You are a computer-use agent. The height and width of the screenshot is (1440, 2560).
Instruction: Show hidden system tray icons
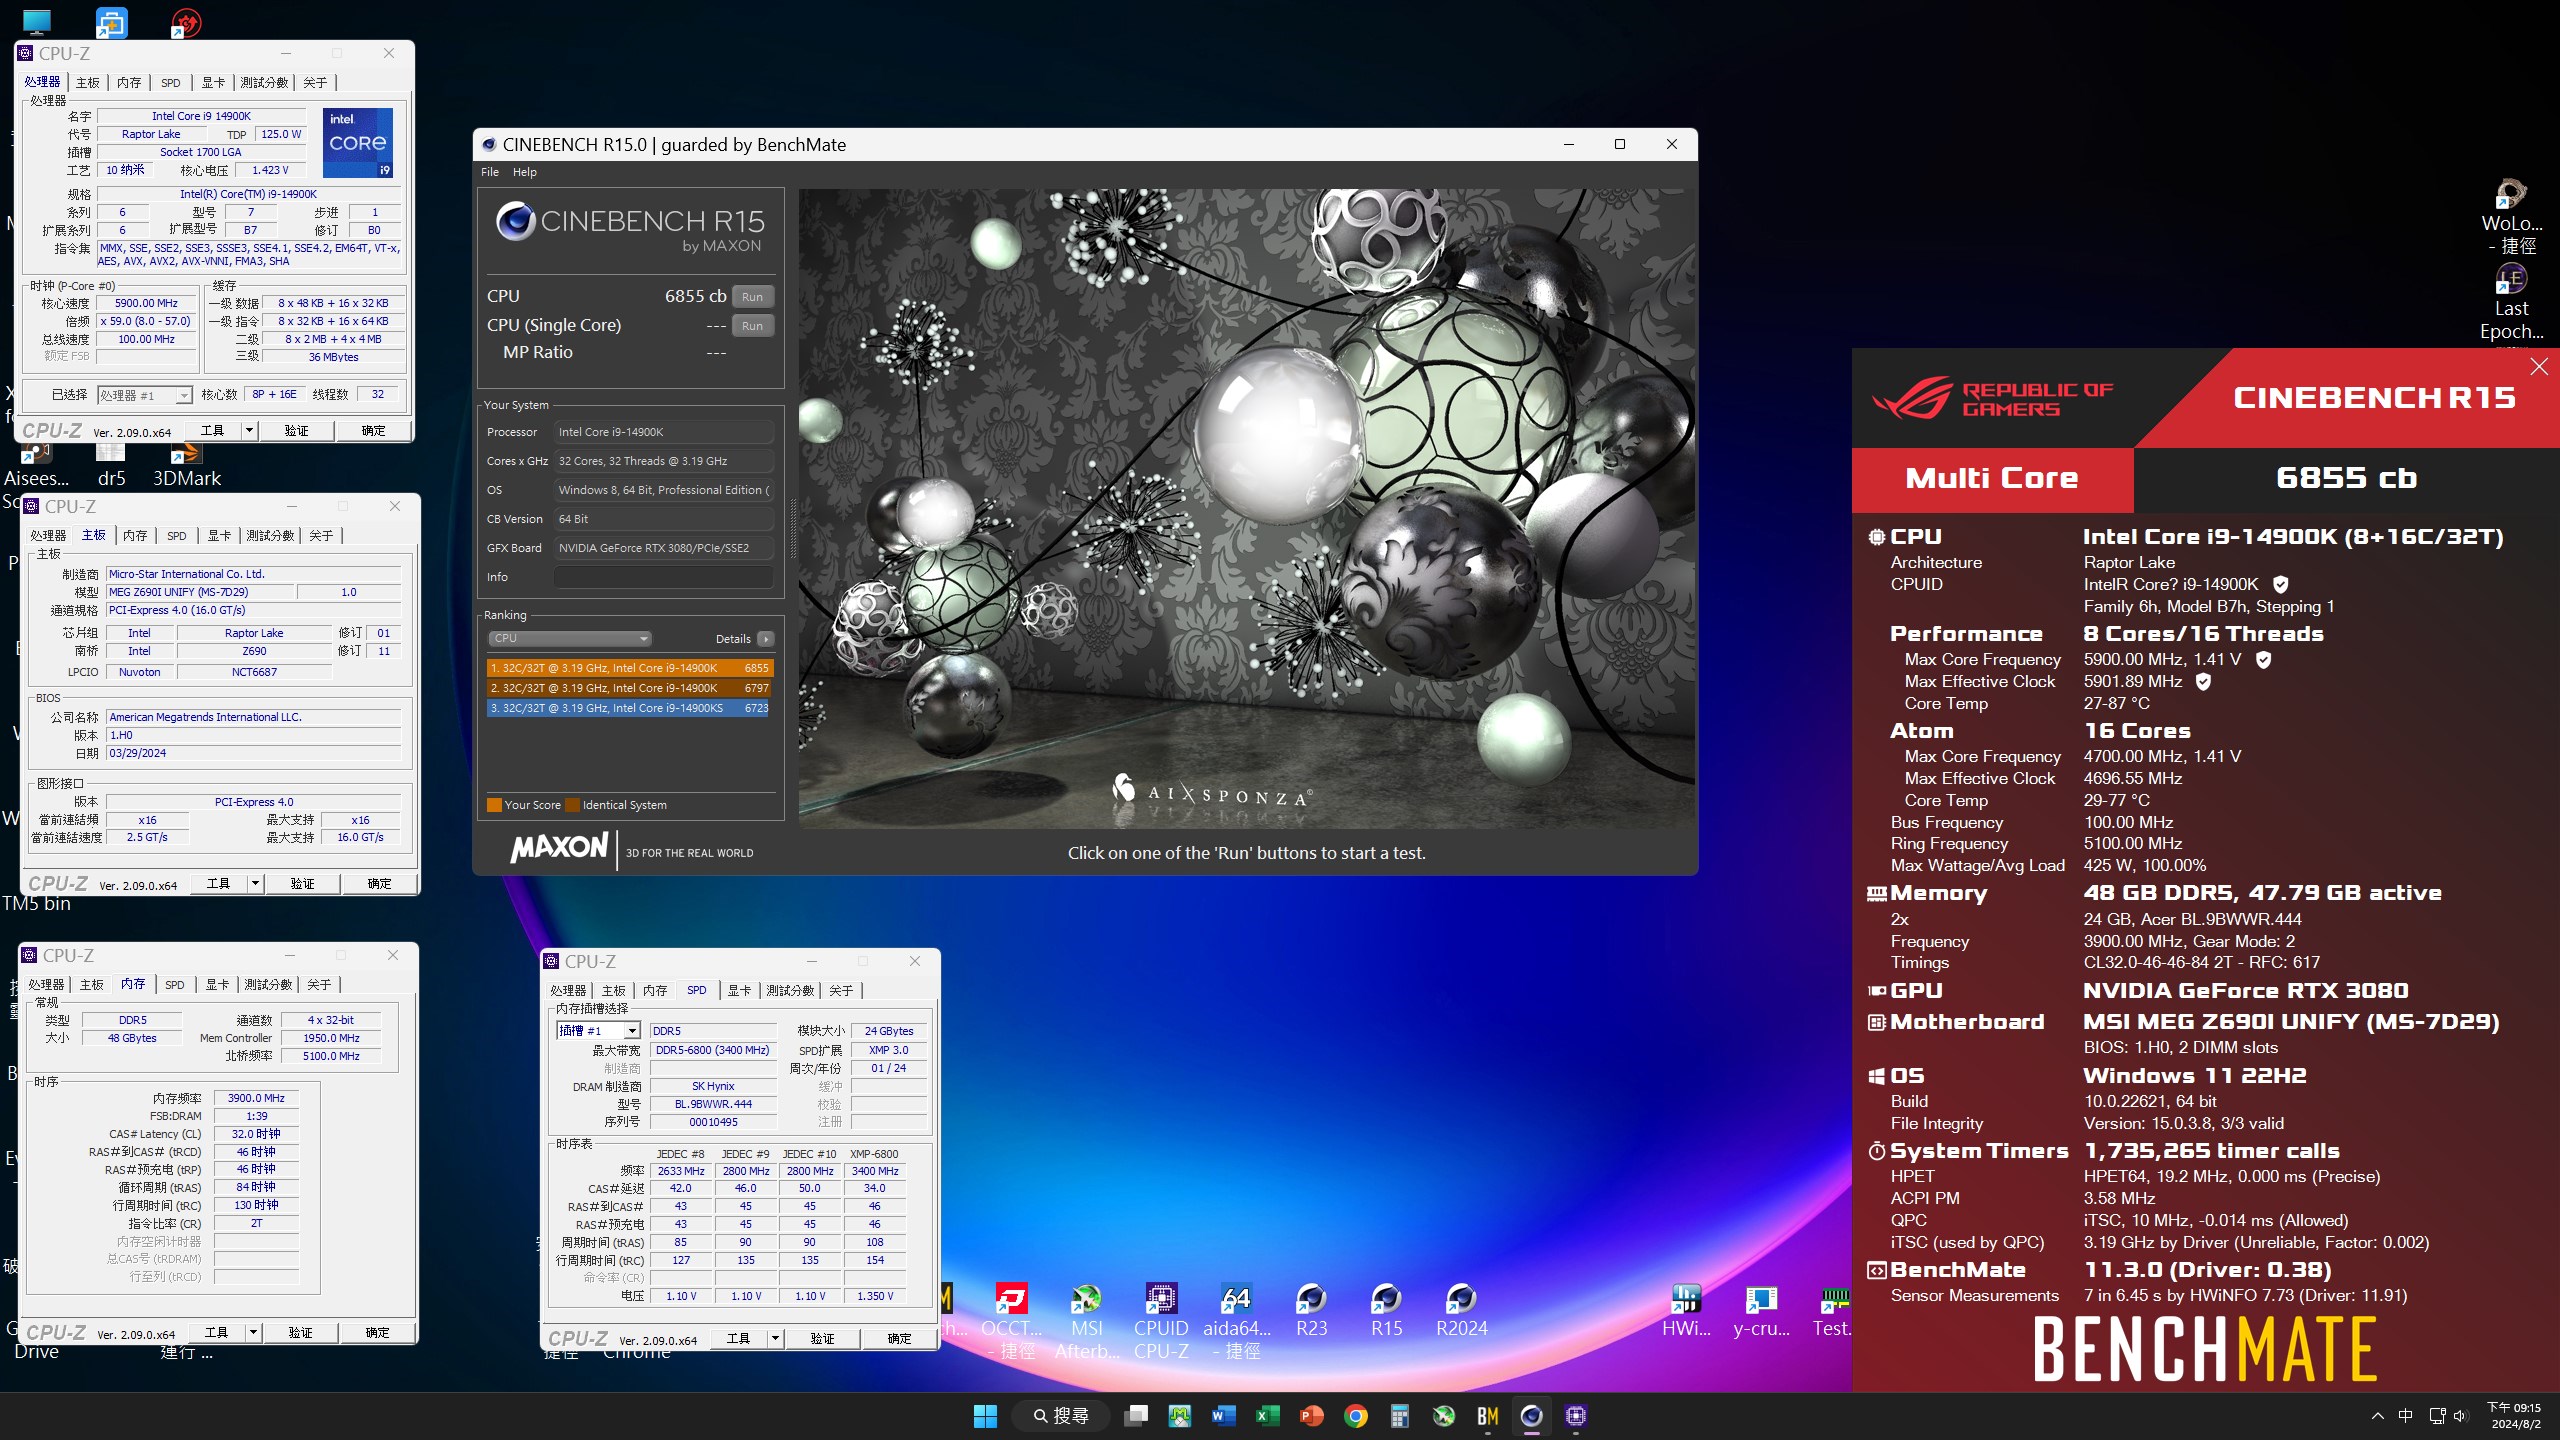(x=2377, y=1415)
